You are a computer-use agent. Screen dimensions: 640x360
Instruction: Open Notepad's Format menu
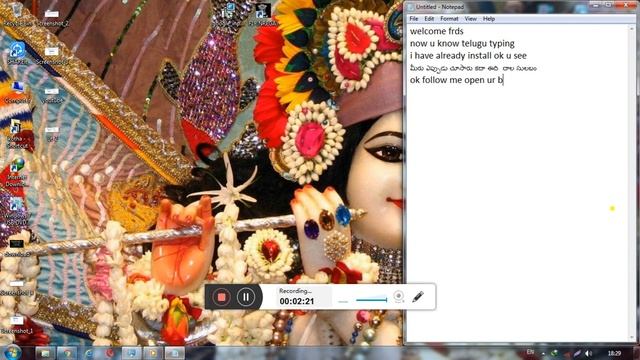(449, 19)
